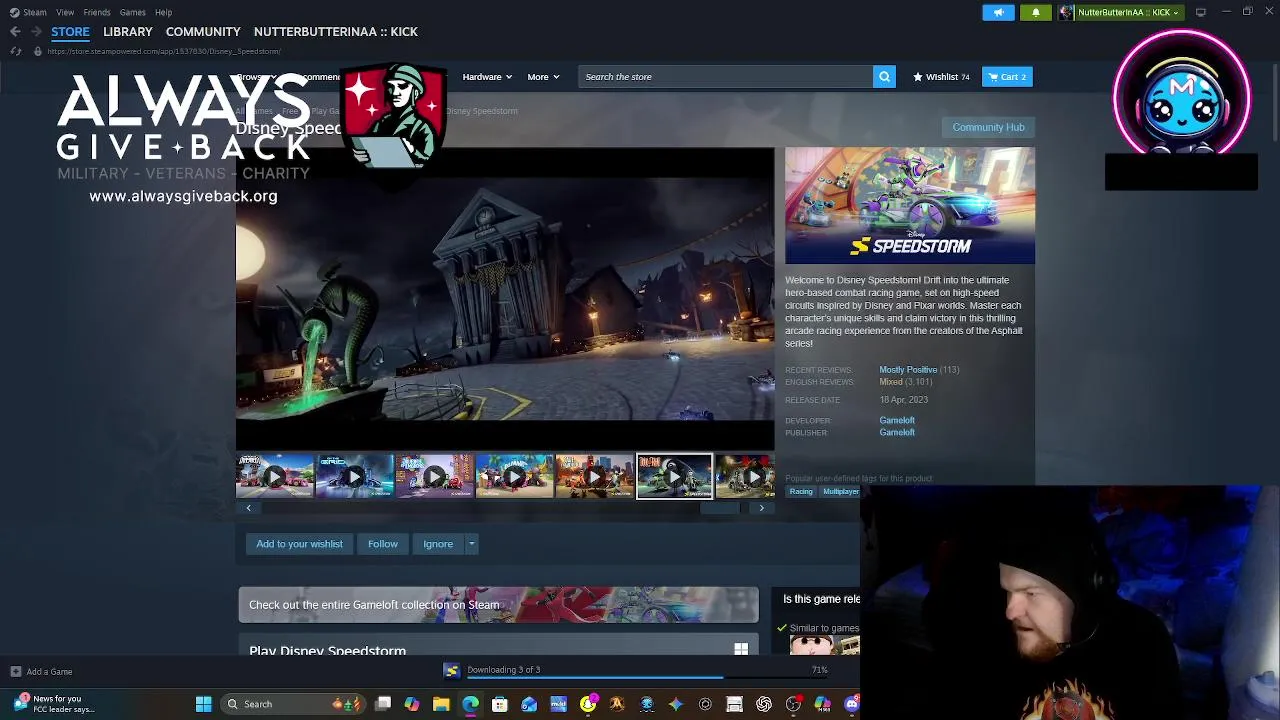Expand the Ignore button dropdown arrow
The image size is (1280, 720).
pyautogui.click(x=471, y=544)
